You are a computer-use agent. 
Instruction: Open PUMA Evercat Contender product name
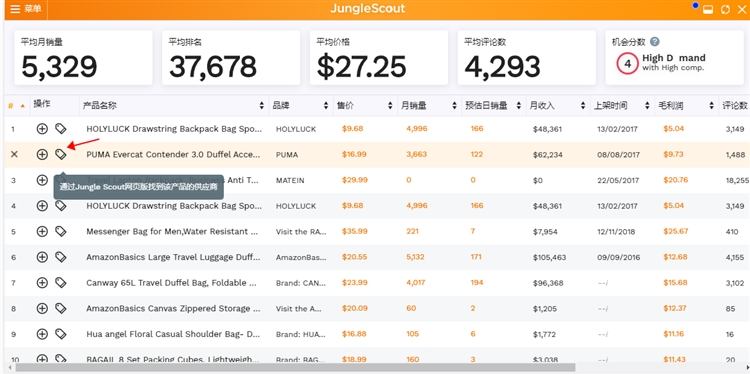[174, 154]
